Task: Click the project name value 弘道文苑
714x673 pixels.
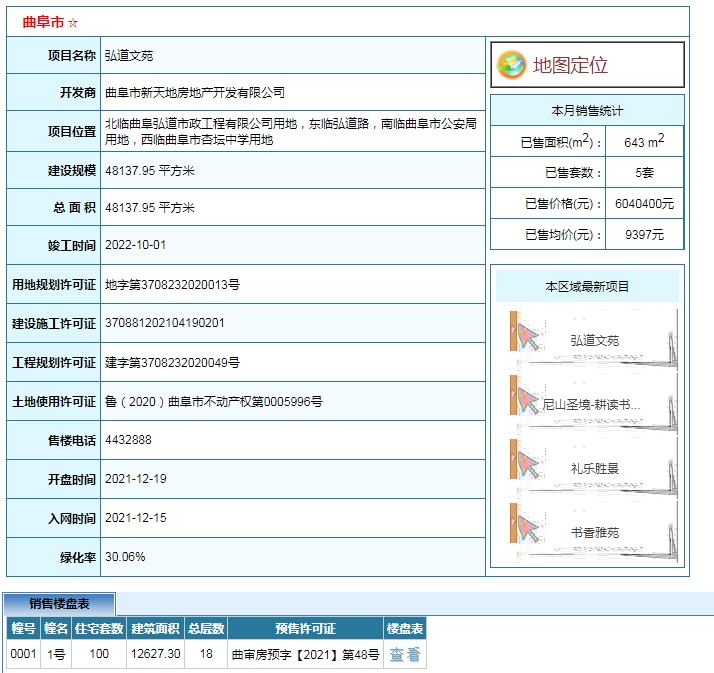Action: point(129,56)
